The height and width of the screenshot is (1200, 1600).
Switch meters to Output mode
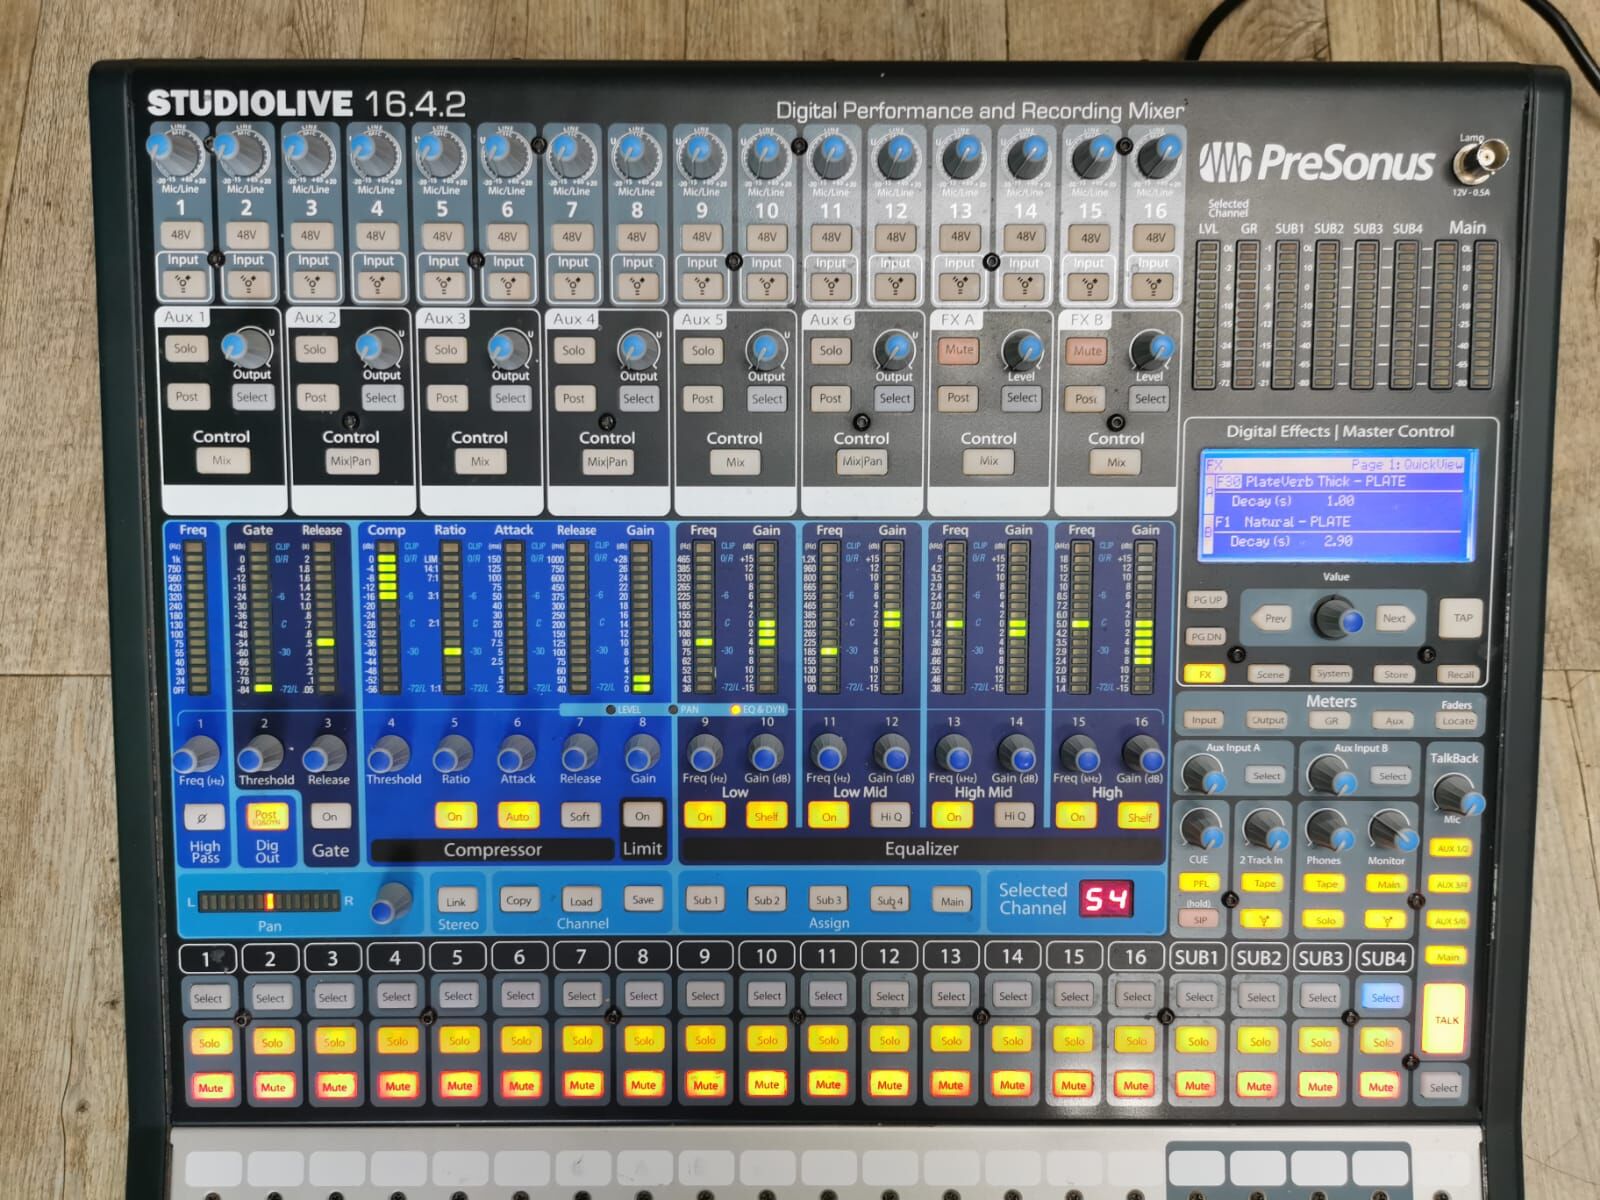pos(1268,720)
